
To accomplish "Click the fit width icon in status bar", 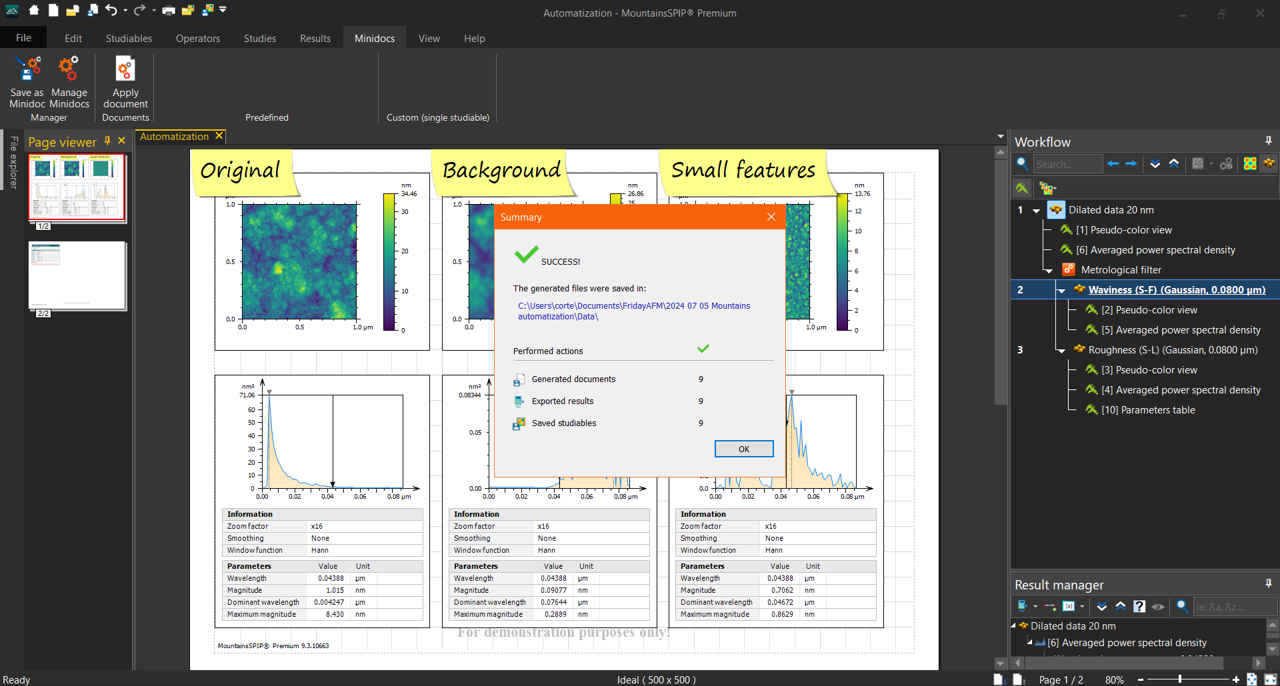I will 1270,679.
